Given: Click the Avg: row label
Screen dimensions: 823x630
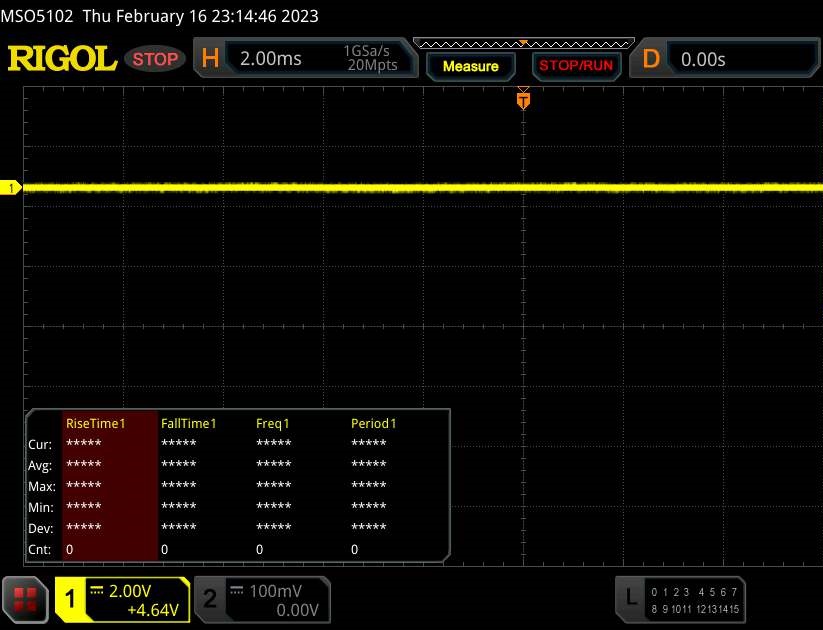Looking at the screenshot, I should coord(40,466).
